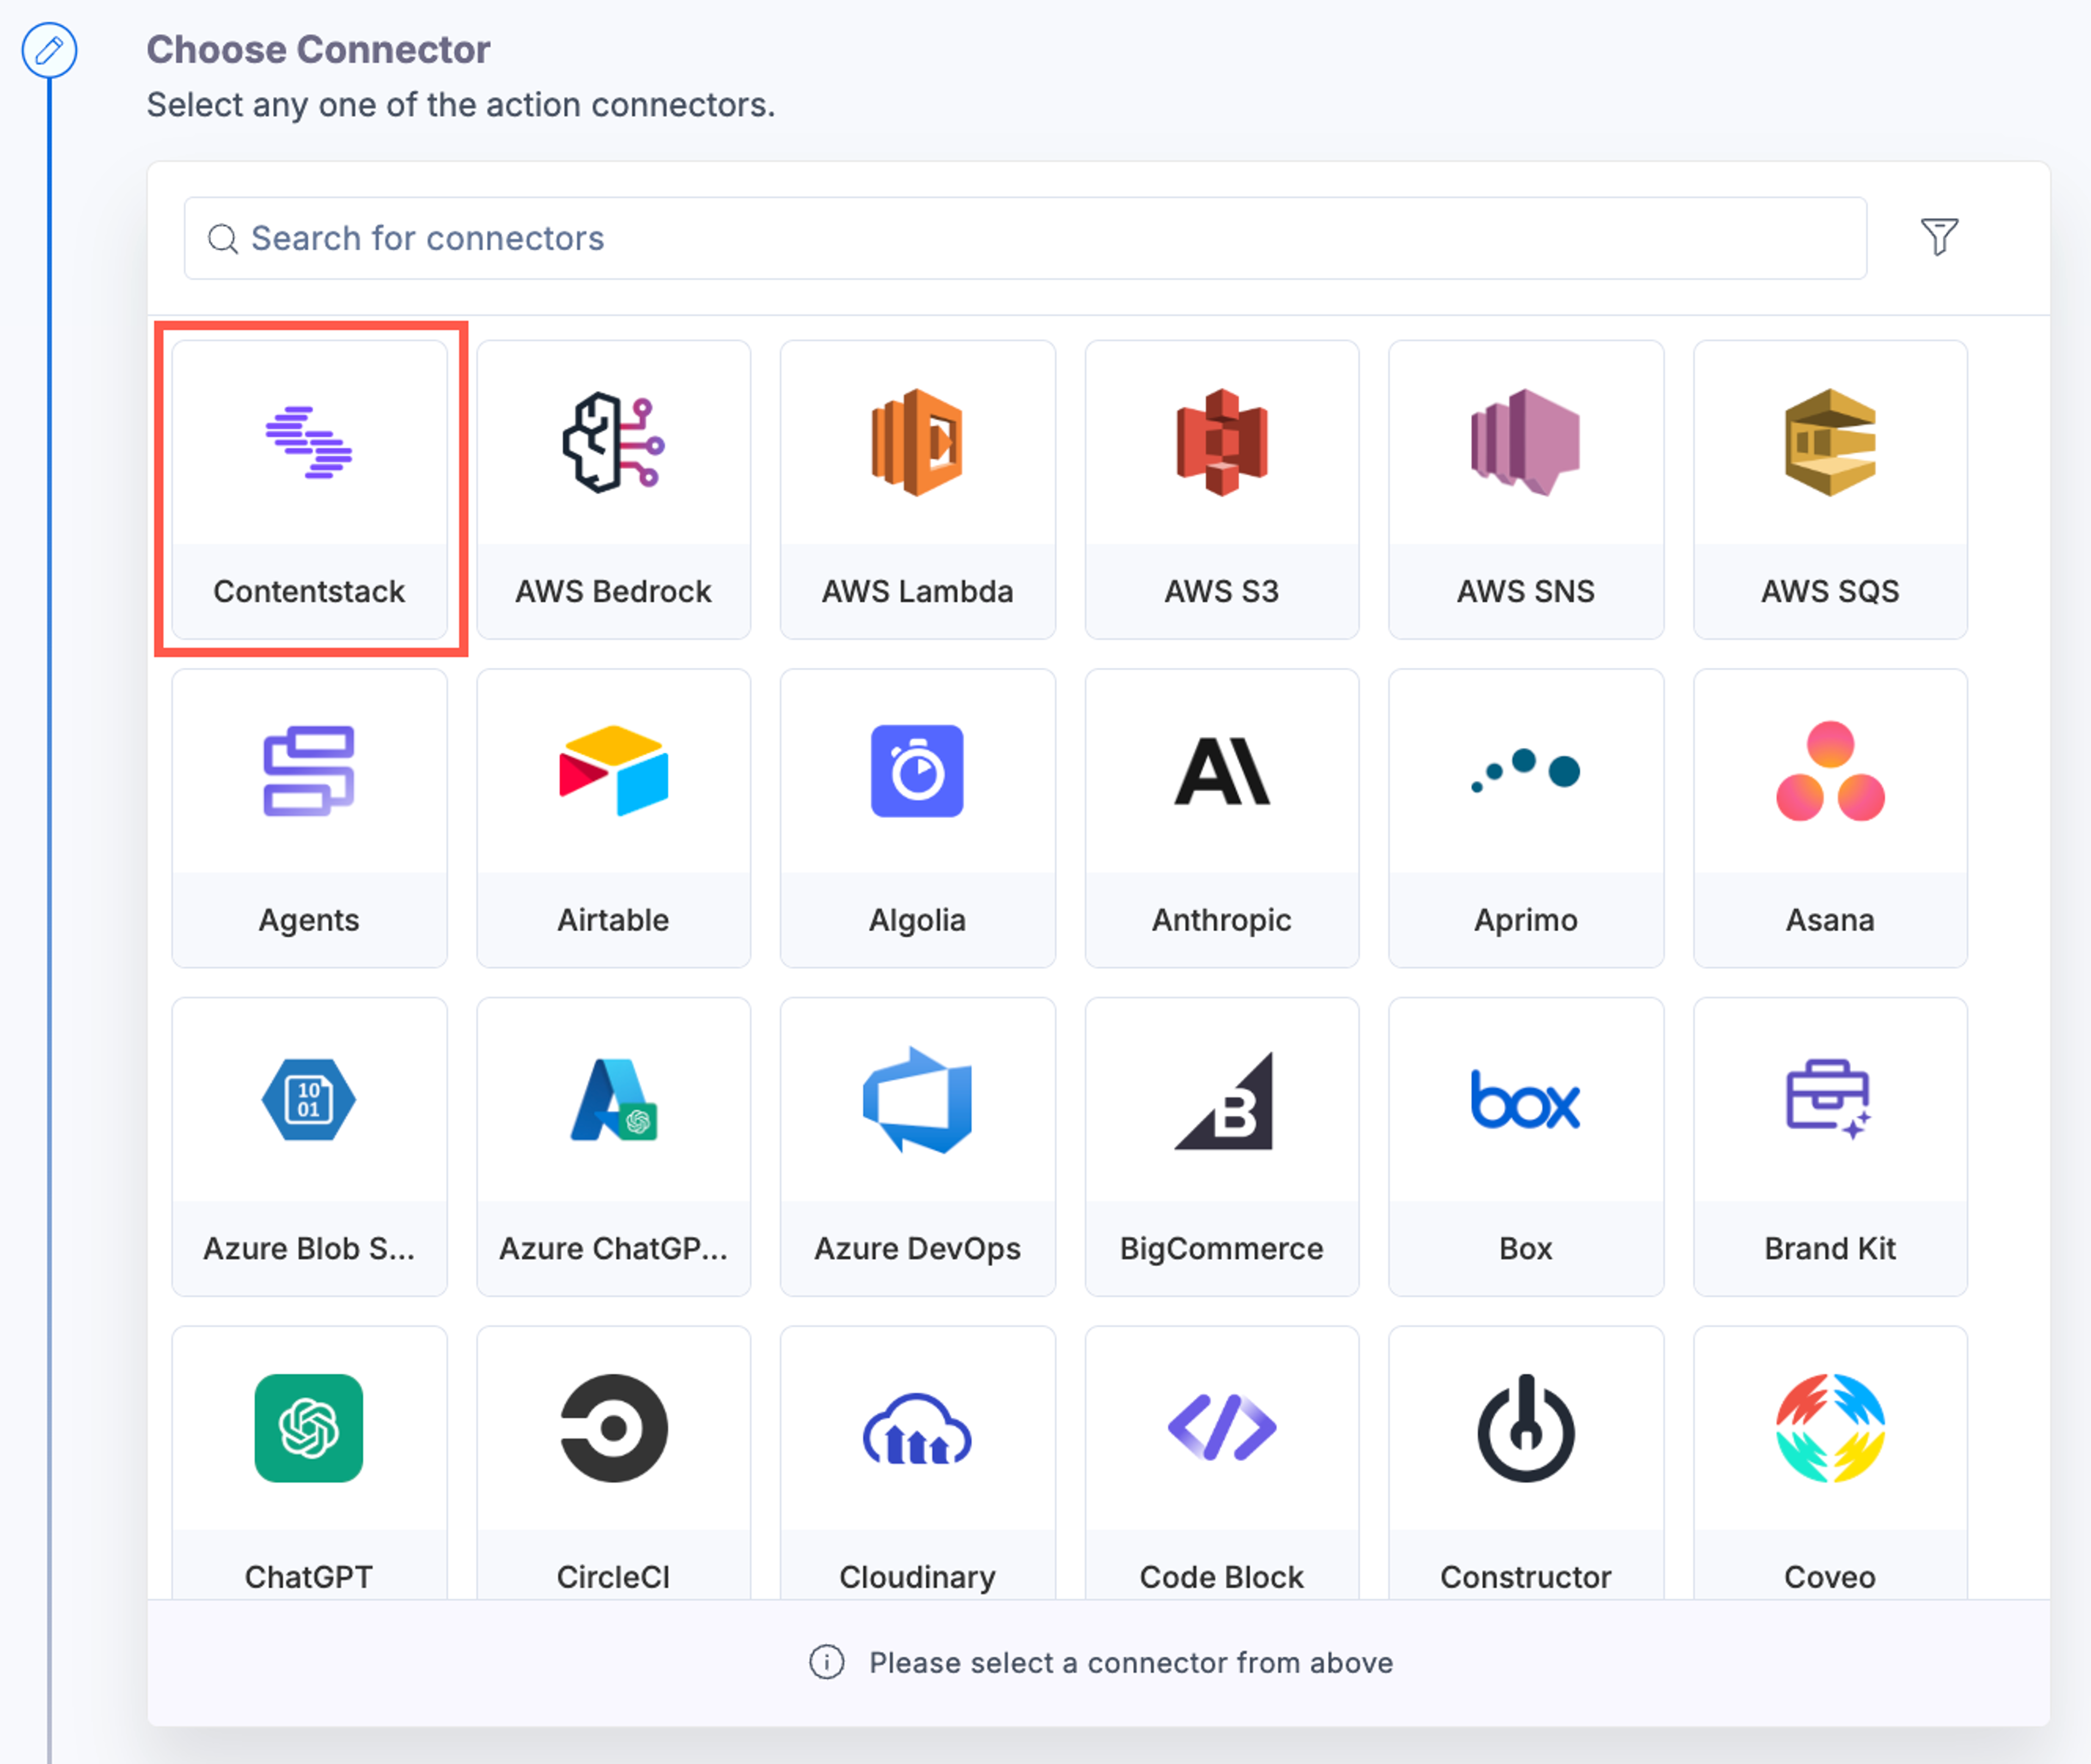Open the AWS SNS connector
Screen dimensions: 2091x1764
(1526, 489)
